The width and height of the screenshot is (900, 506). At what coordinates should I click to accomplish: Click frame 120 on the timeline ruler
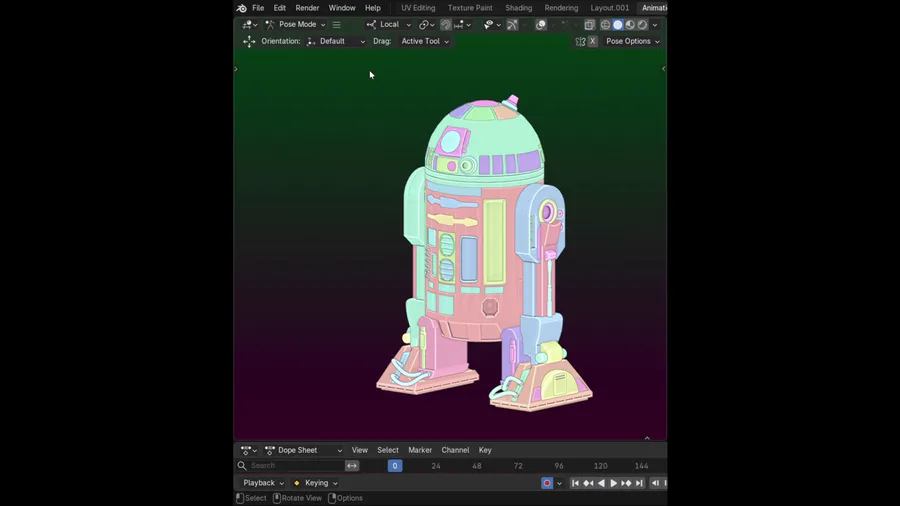600,466
